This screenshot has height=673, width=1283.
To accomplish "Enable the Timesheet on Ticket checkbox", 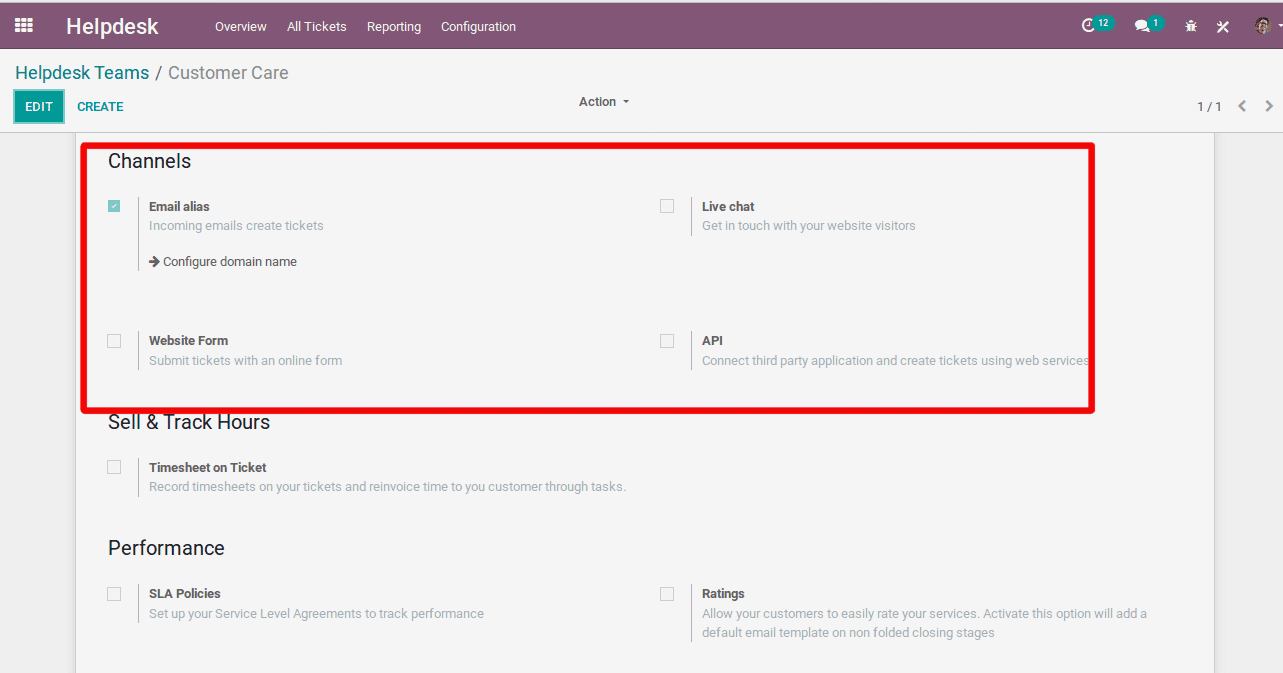I will coord(114,467).
